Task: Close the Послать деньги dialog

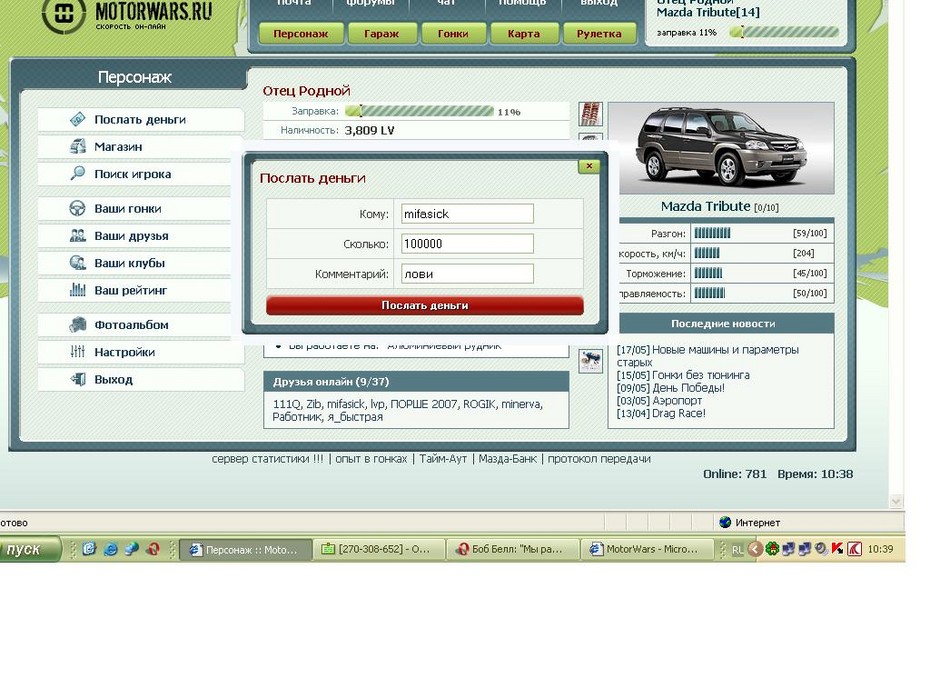Action: pyautogui.click(x=589, y=166)
